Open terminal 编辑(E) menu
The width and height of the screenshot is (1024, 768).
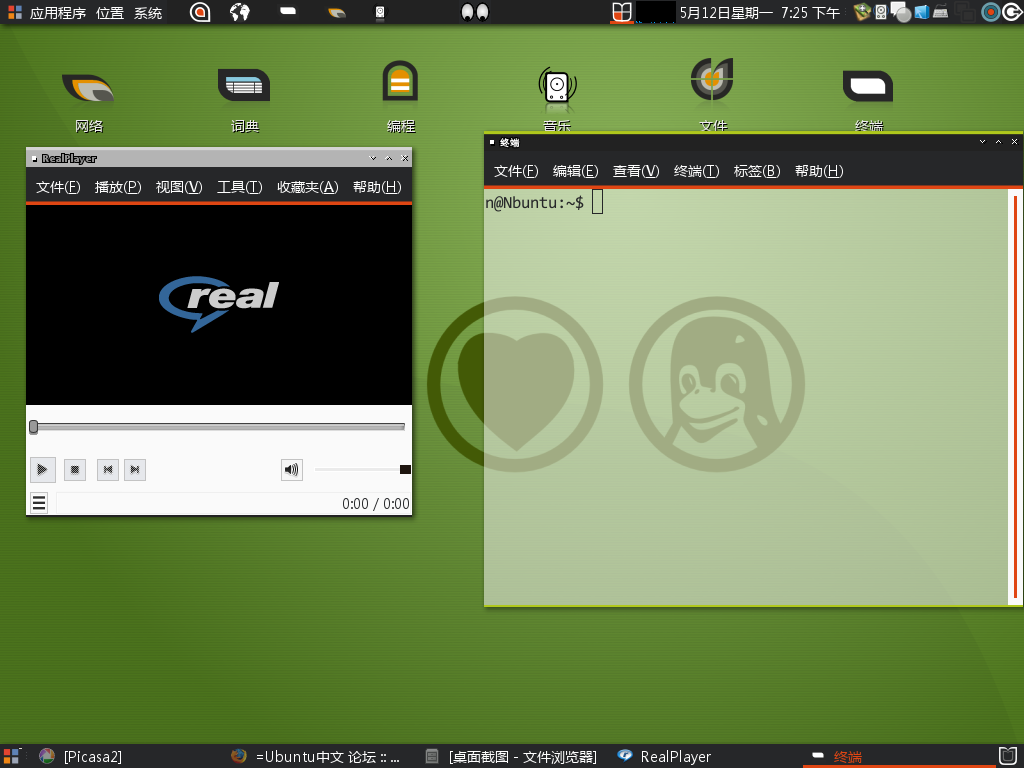pos(575,171)
